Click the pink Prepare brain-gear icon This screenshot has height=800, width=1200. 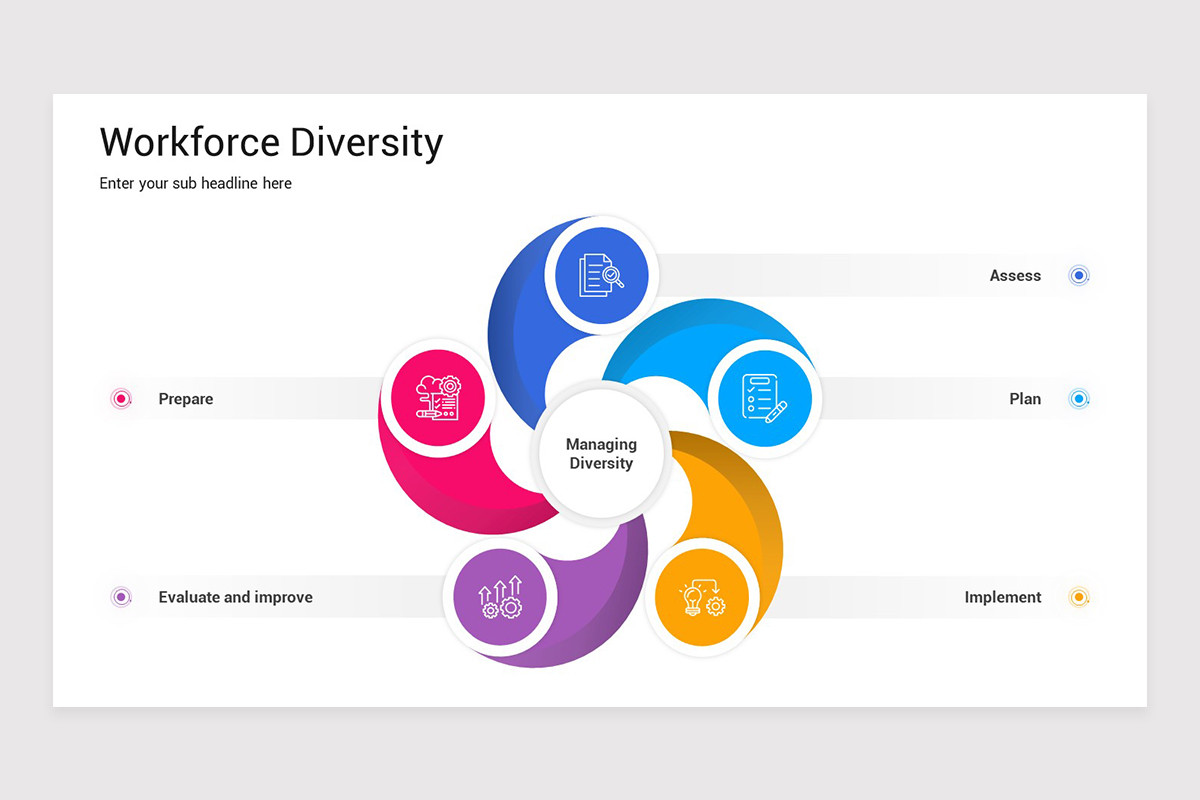pyautogui.click(x=437, y=398)
